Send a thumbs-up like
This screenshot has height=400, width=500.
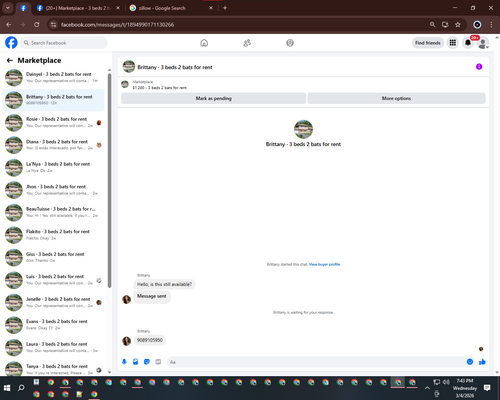click(482, 362)
